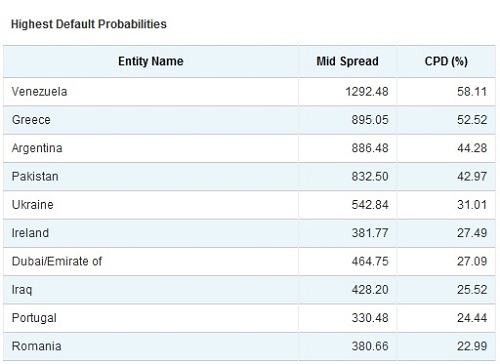
Task: Click the Entity Name column header
Action: tap(151, 61)
